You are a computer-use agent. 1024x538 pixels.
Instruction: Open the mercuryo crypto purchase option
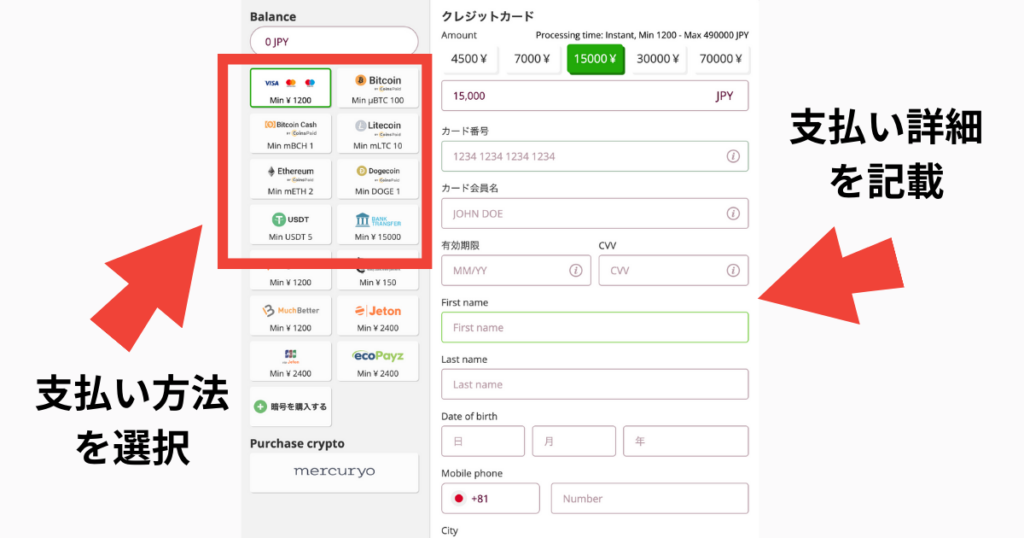(x=334, y=472)
